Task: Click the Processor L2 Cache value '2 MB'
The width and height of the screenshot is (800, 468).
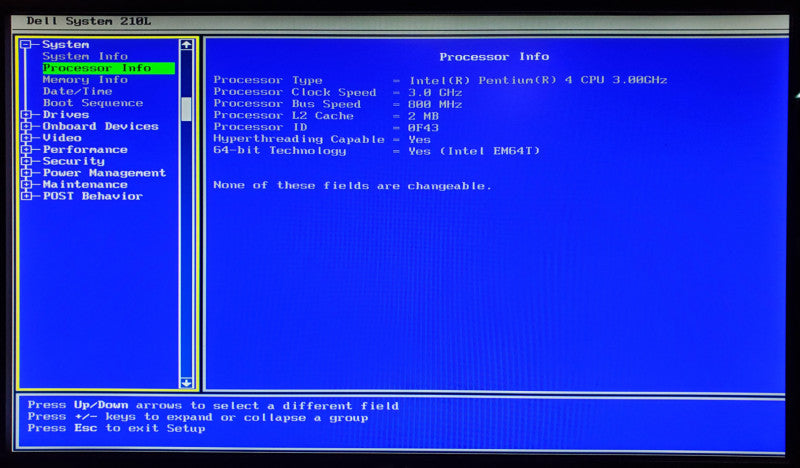Action: point(423,116)
